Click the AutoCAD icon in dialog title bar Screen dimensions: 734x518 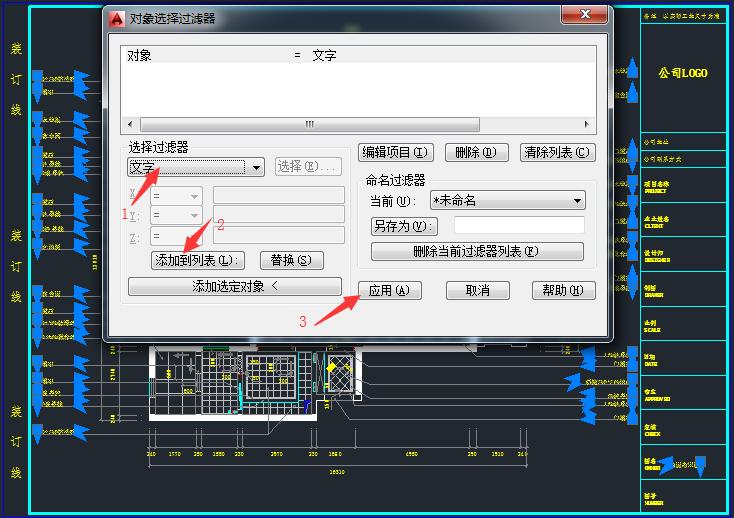point(116,19)
